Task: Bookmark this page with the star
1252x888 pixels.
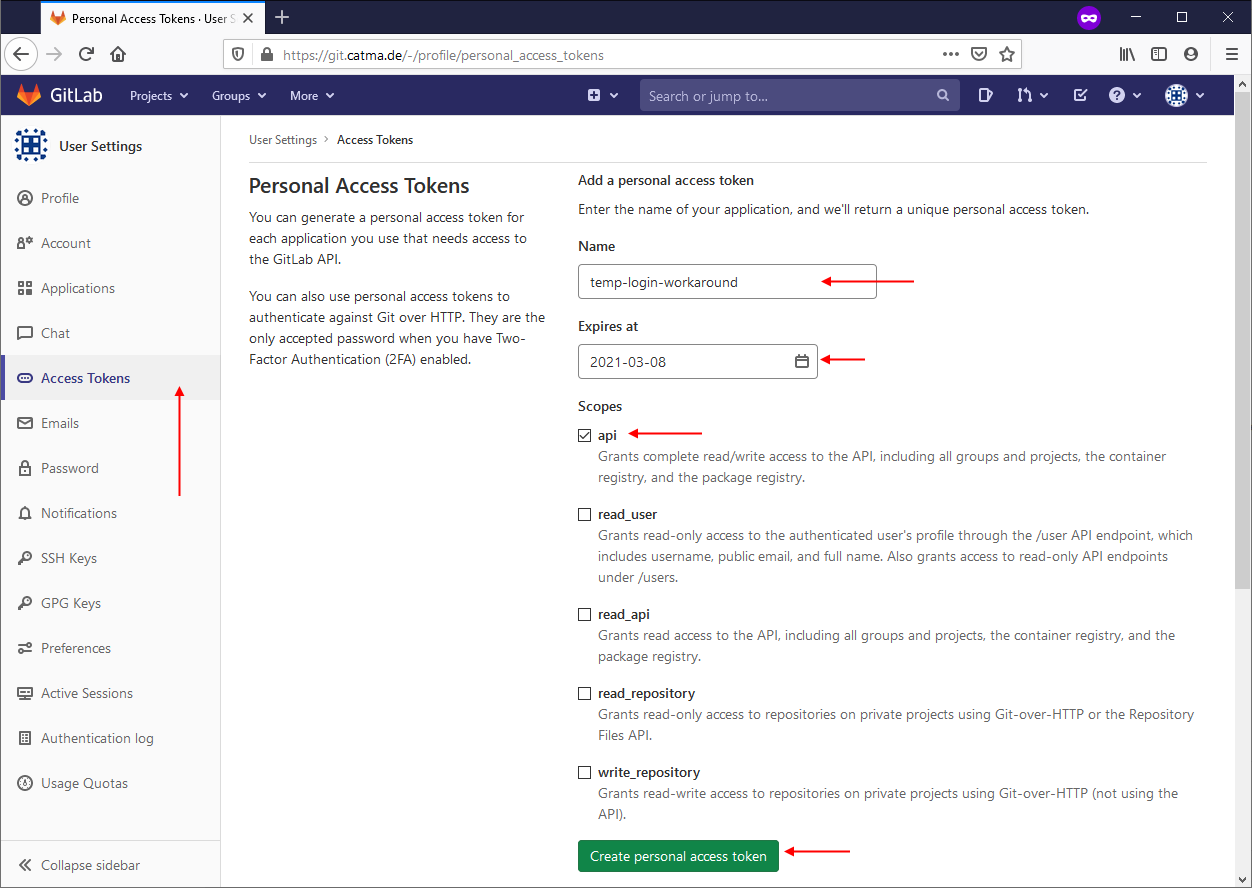Action: pos(1007,54)
